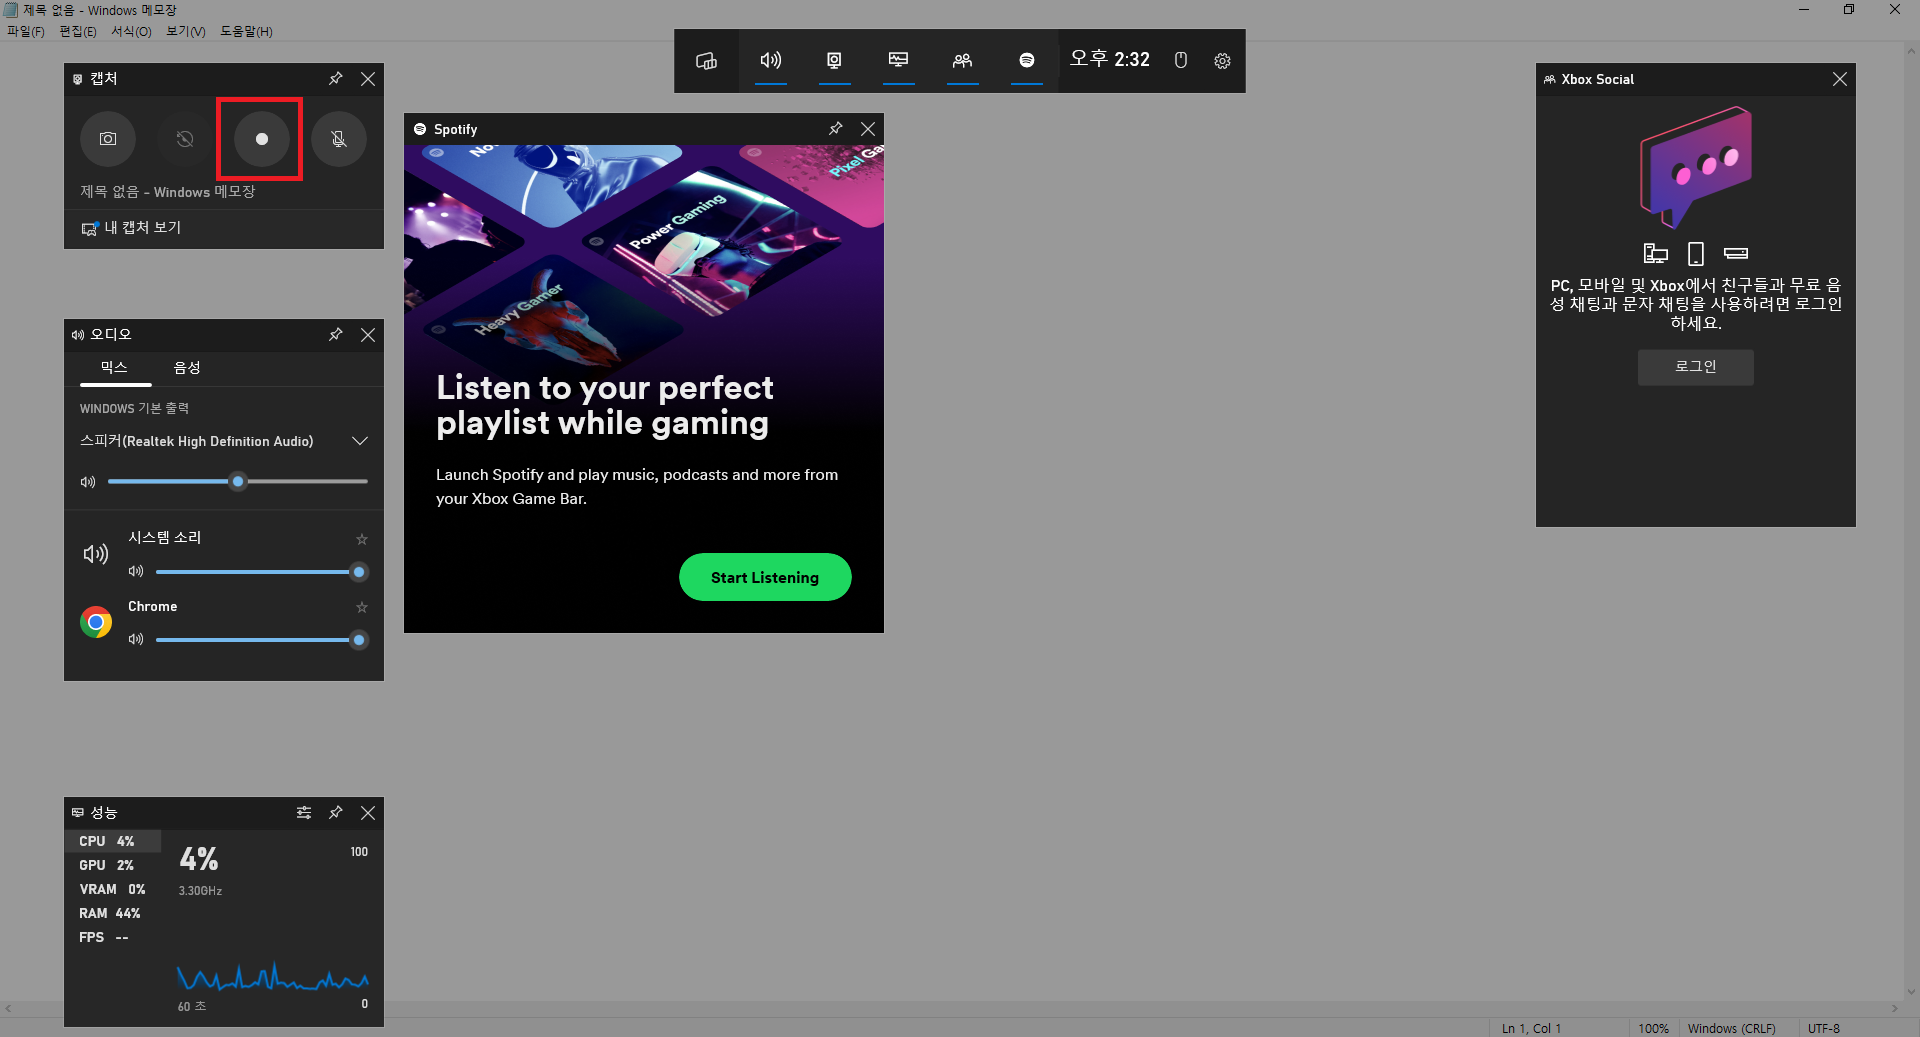This screenshot has width=1920, height=1037.
Task: Mute Chrome audio speaker icon
Action: coord(136,639)
